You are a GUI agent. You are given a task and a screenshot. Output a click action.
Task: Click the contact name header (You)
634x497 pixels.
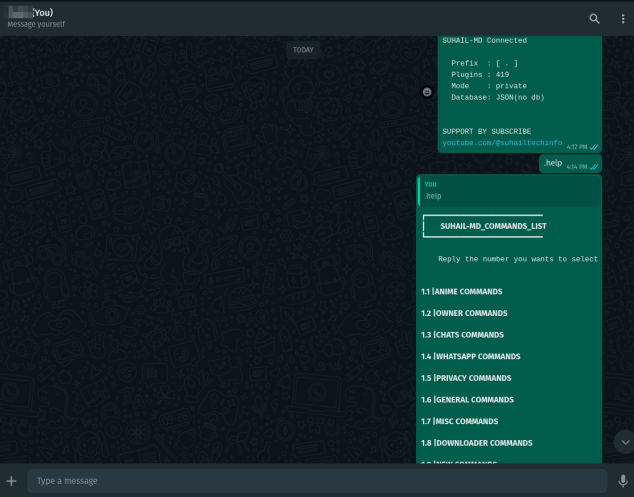(31, 13)
